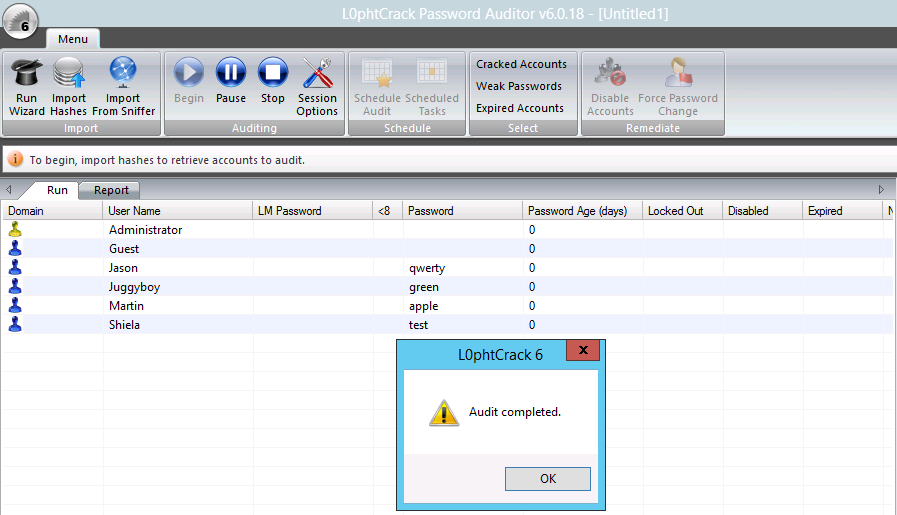Launch the Run Wizard tool
Viewport: 897px width, 515px height.
coord(26,87)
